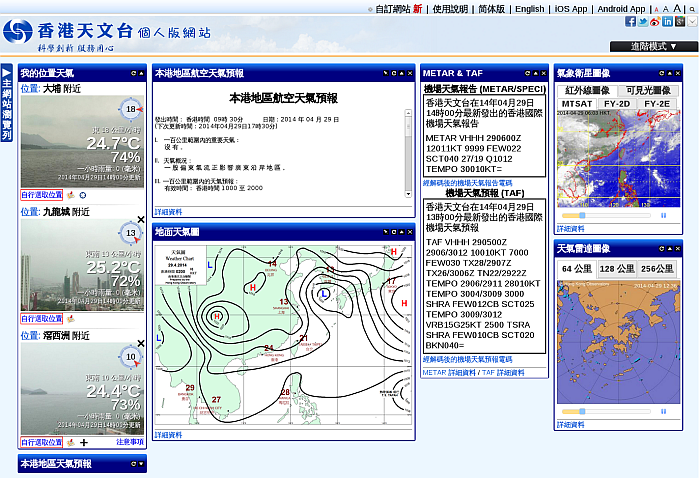Image resolution: width=700 pixels, height=478 pixels.
Task: Expand the 主網站瀏覽列 side menu
Action: [6, 103]
